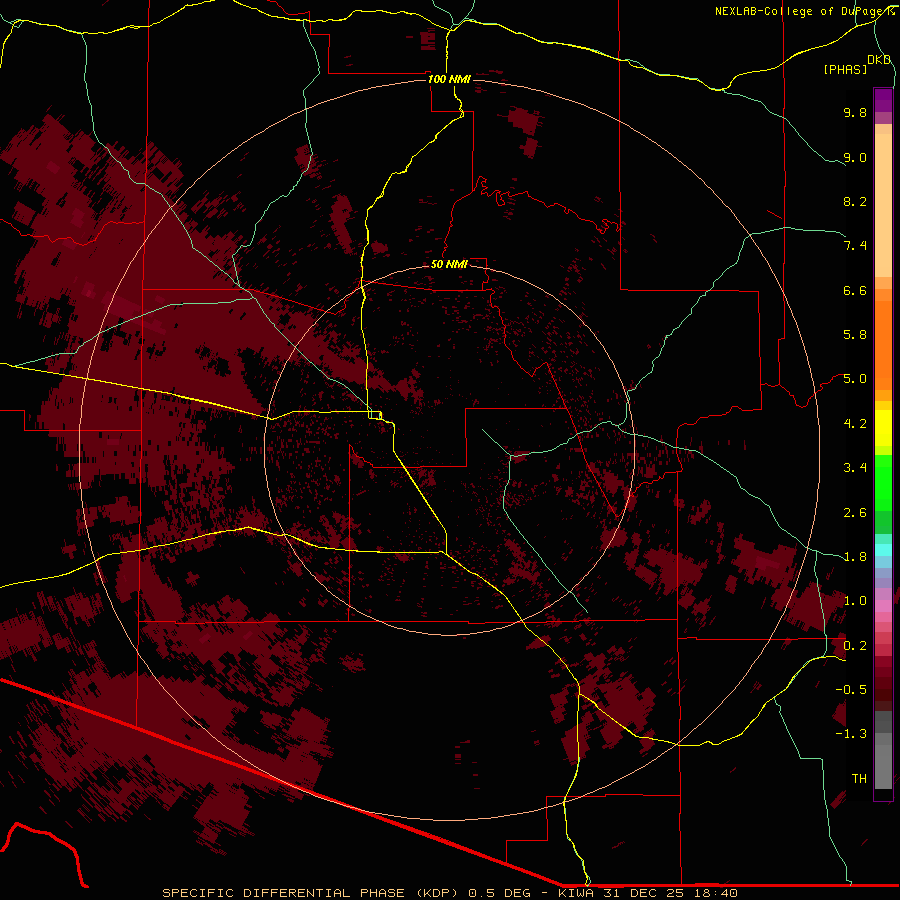Click the 1.8 value on the color scale

click(x=855, y=557)
